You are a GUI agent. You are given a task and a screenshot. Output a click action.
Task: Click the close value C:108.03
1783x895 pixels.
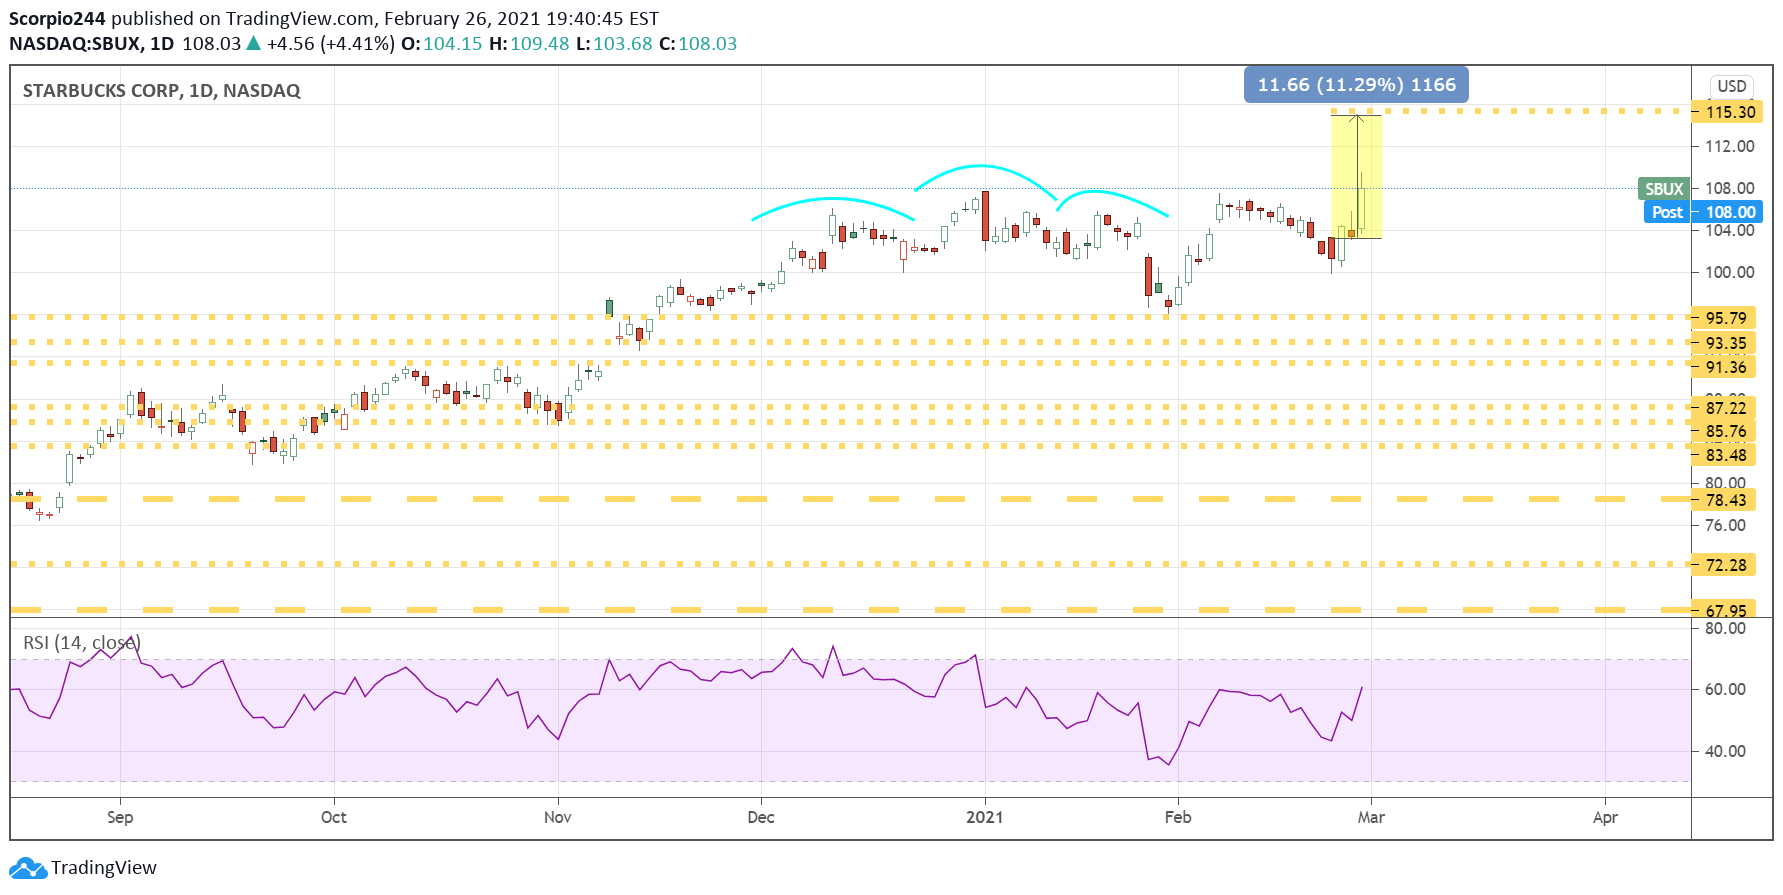click(698, 44)
